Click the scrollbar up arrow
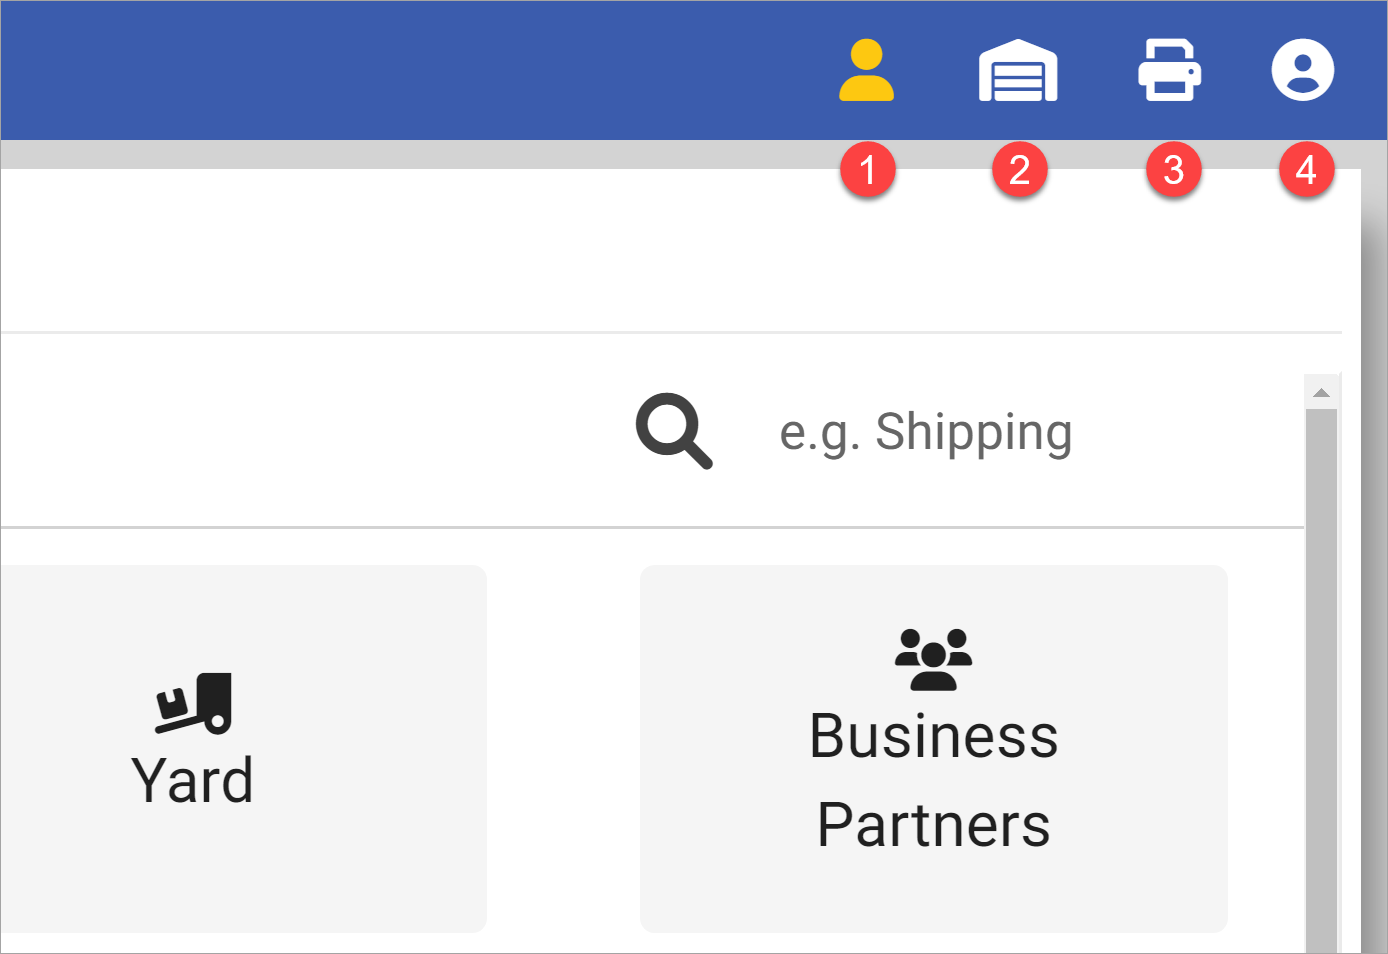1388x954 pixels. point(1321,392)
